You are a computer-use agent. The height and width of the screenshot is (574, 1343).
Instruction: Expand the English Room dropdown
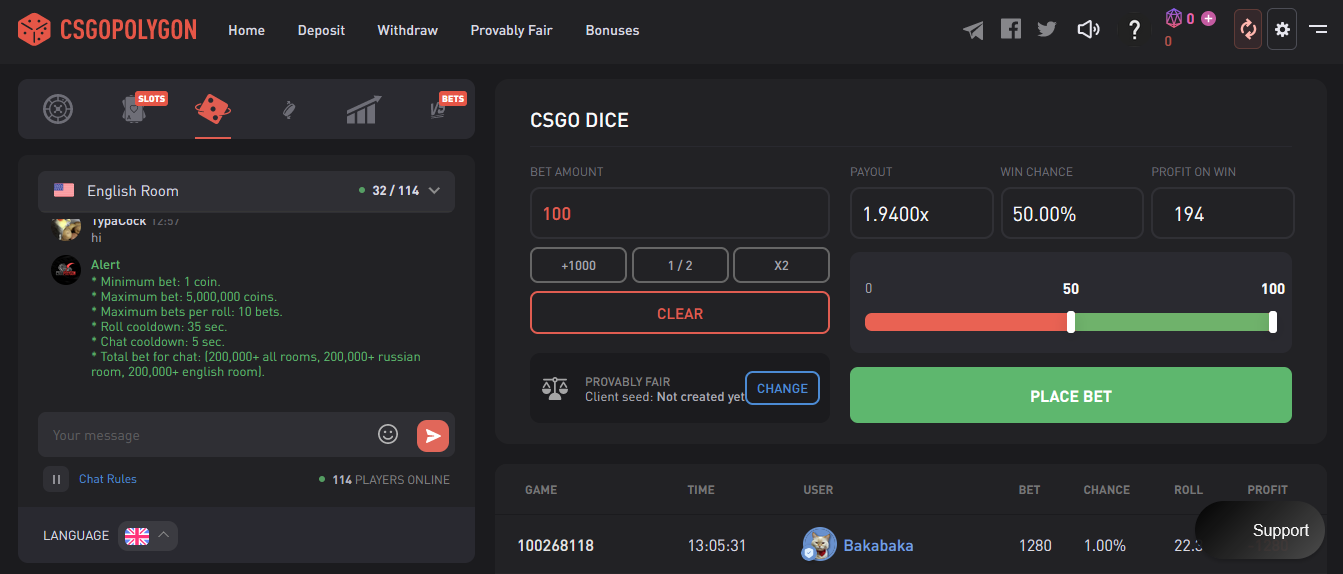coord(246,191)
